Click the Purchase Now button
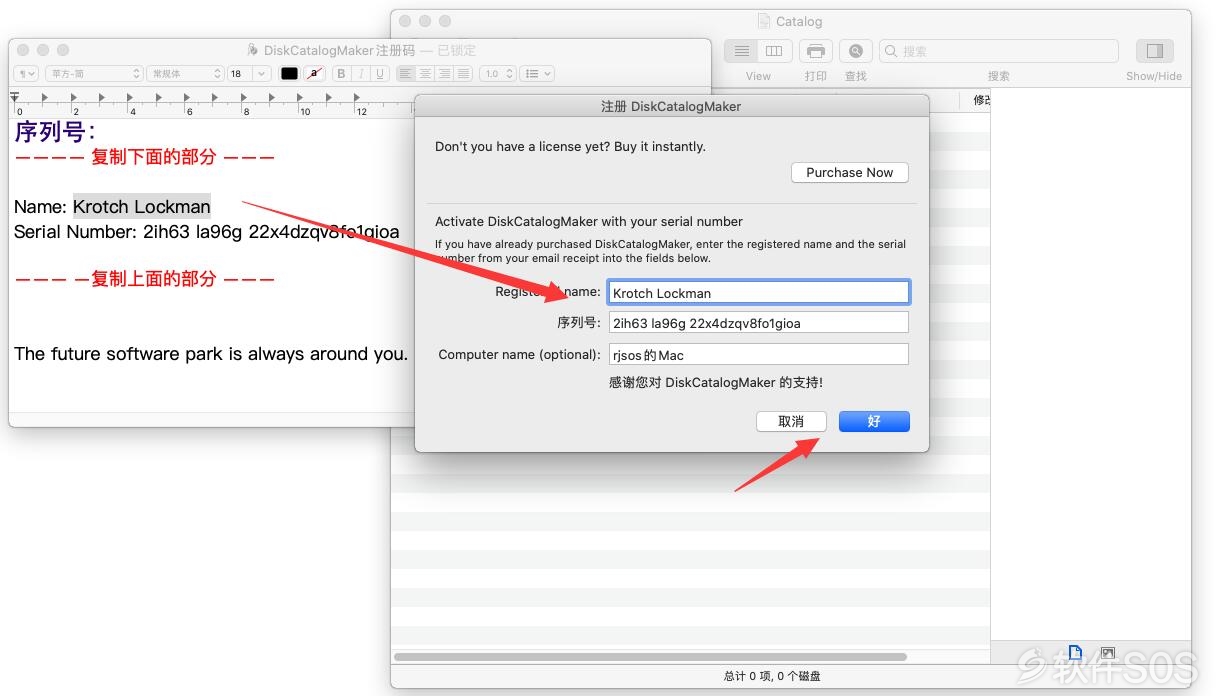 click(850, 173)
